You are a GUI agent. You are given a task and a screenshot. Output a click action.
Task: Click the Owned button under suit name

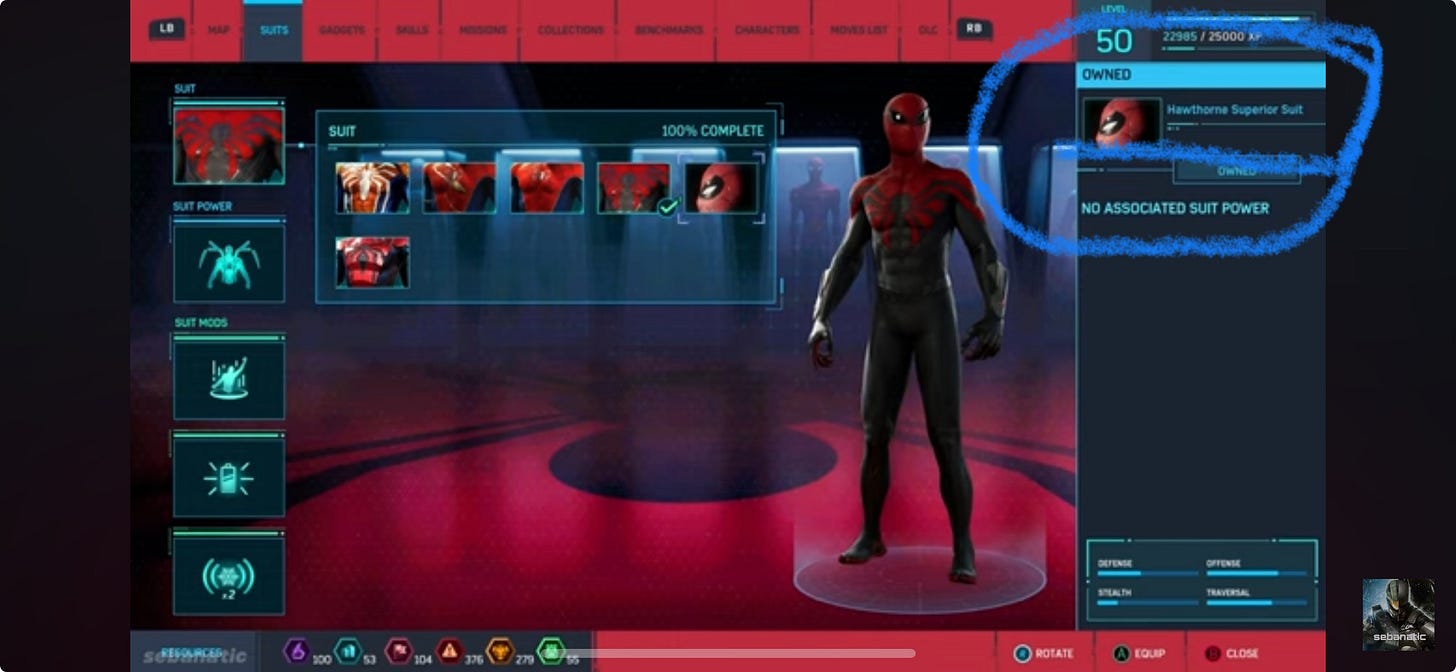[x=1236, y=171]
